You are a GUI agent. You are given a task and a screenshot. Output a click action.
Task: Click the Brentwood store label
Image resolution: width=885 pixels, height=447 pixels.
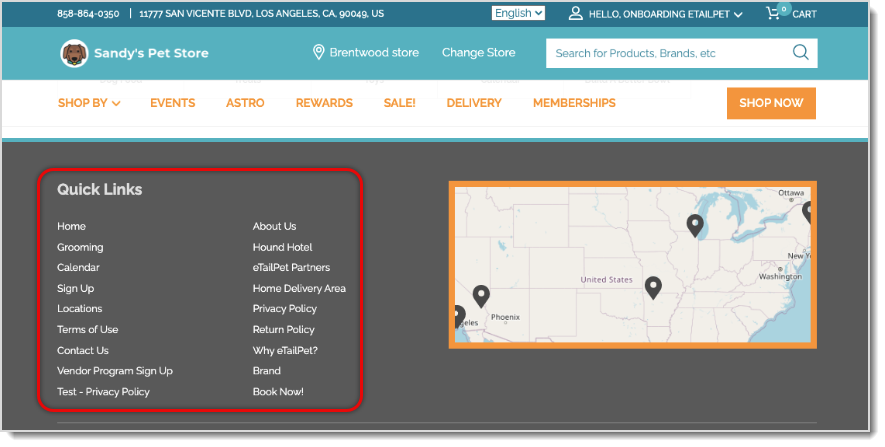(x=374, y=52)
